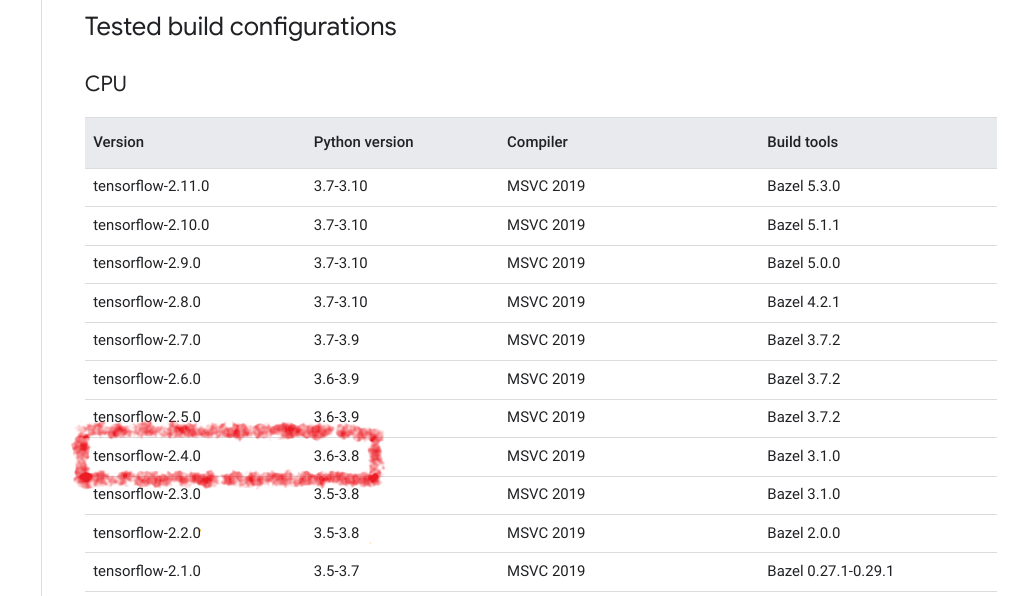
Task: Click Python version 3.6-3.9 for tensorflow-2.6.0
Action: click(x=336, y=379)
